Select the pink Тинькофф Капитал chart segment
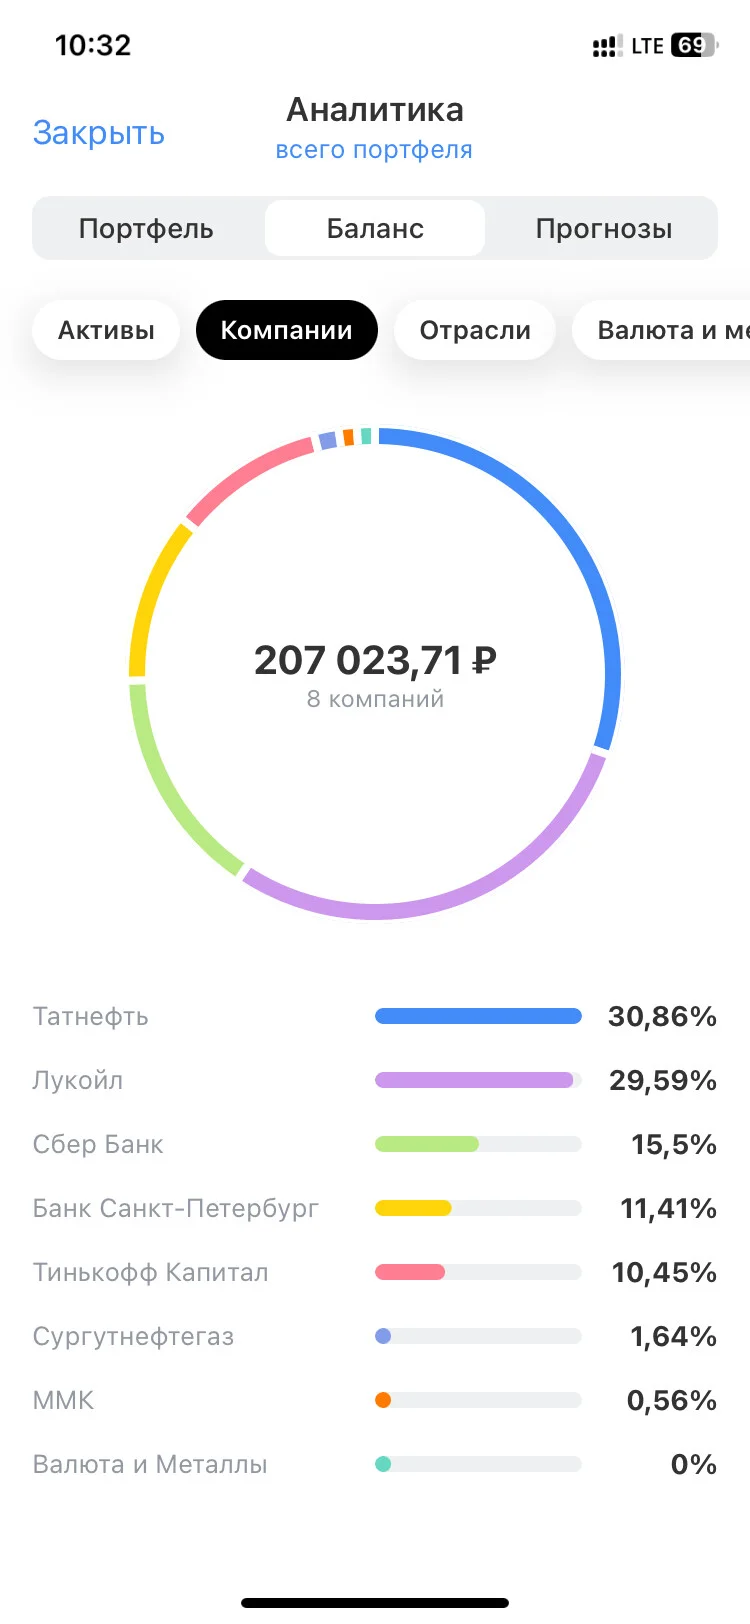Screen dimensions: 750x1624 [245, 477]
